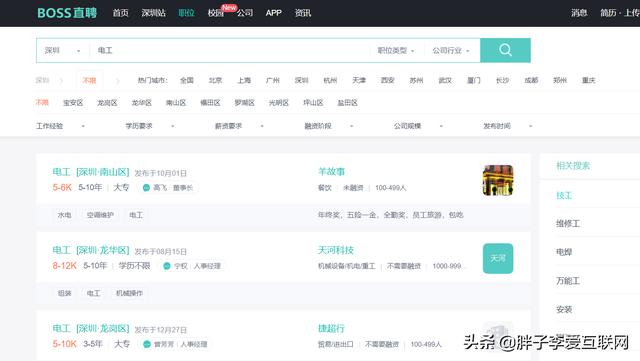The image size is (640, 361).
Task: Open 资讯 in top navigation
Action: click(303, 13)
